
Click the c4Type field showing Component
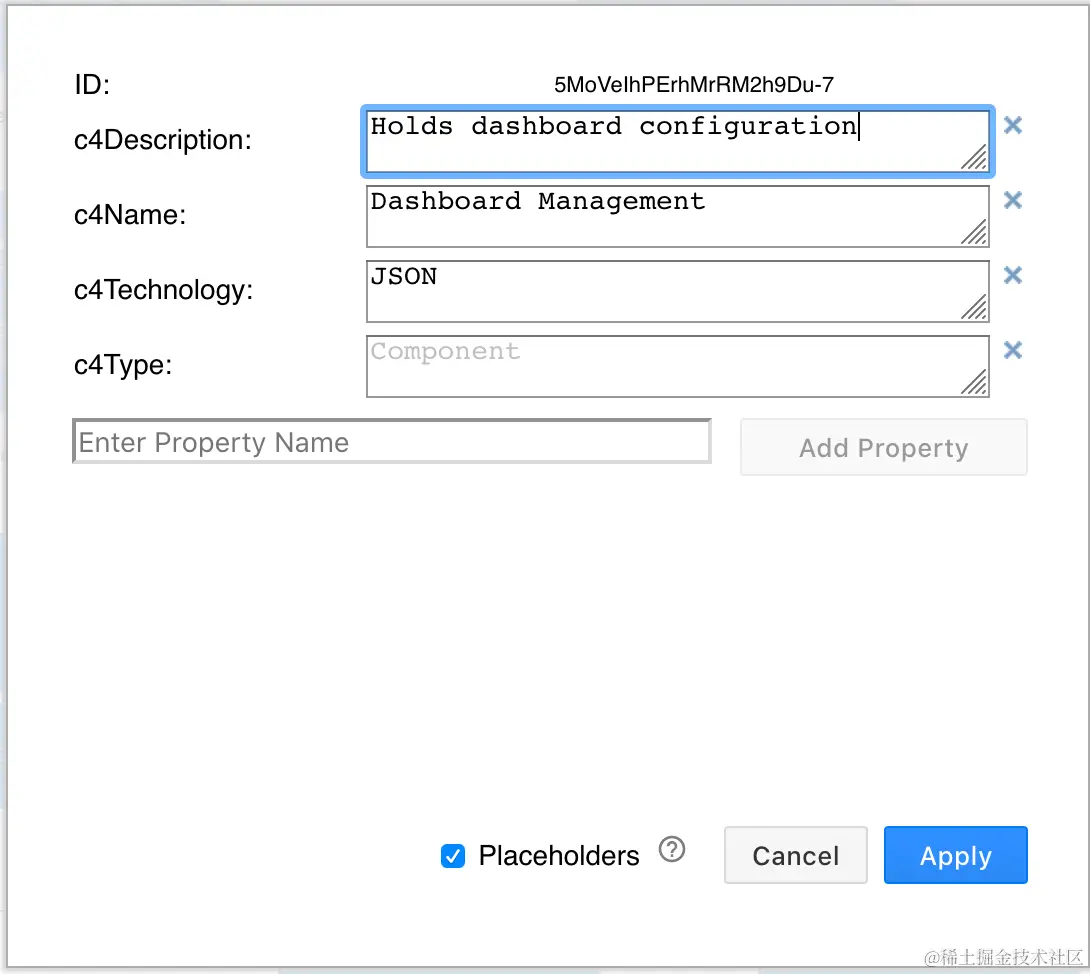click(x=678, y=366)
